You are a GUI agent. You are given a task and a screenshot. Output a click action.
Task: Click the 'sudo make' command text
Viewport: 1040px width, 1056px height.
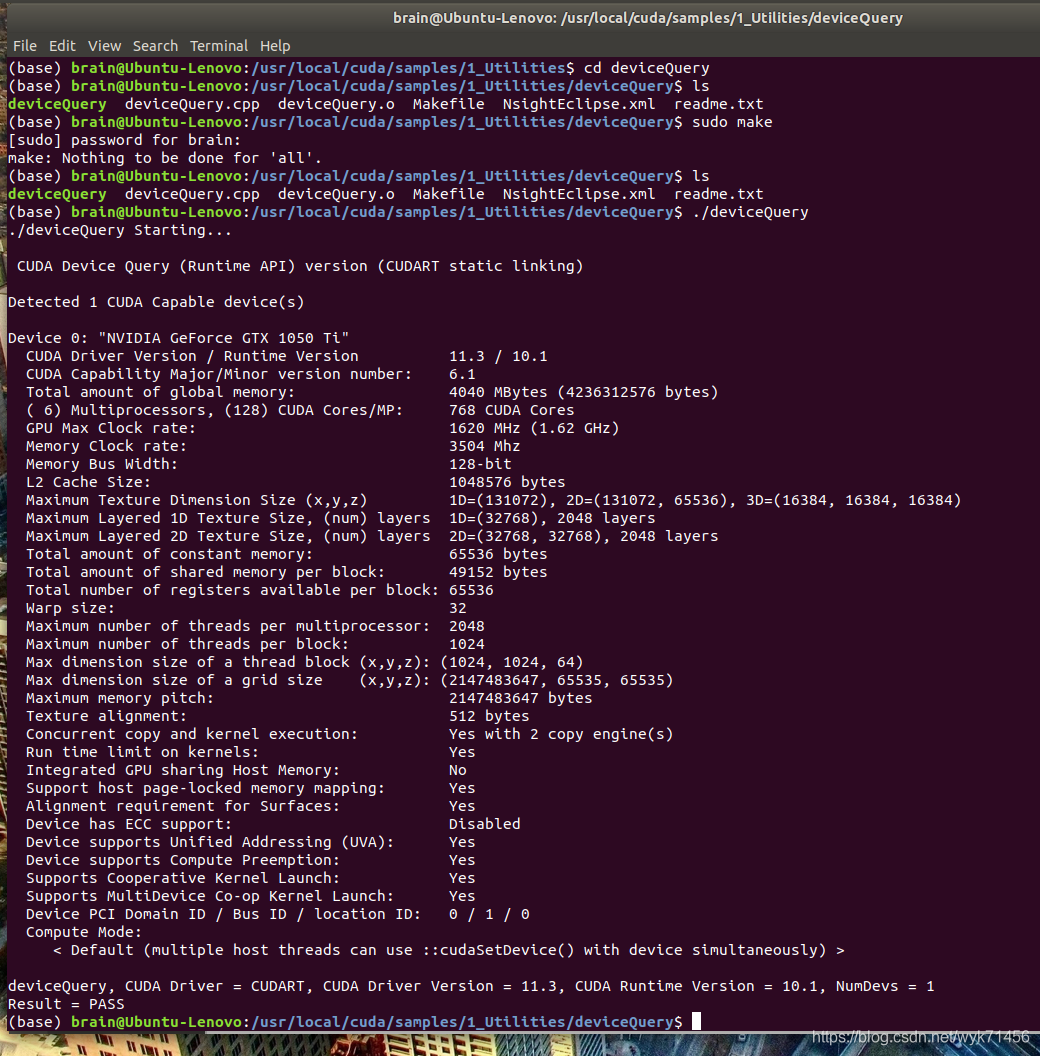pyautogui.click(x=732, y=122)
